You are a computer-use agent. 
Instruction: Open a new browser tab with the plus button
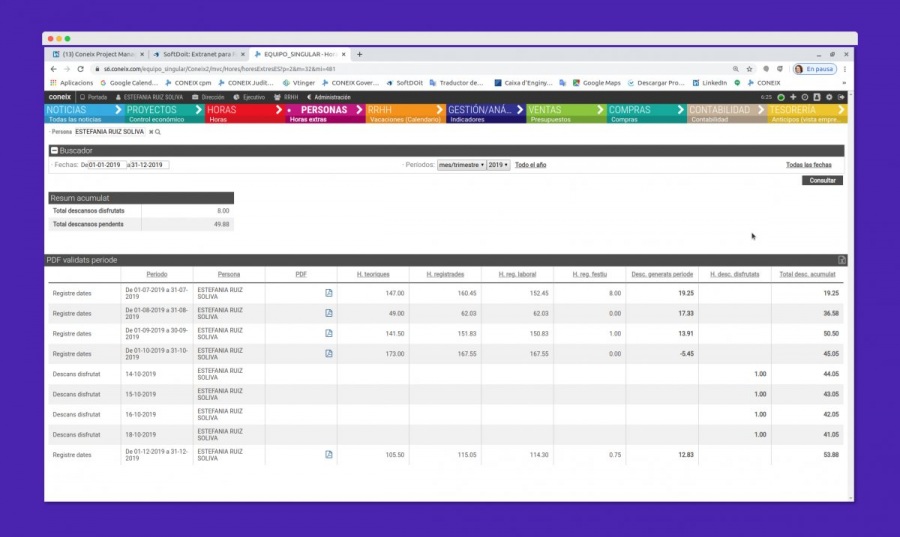tap(359, 55)
